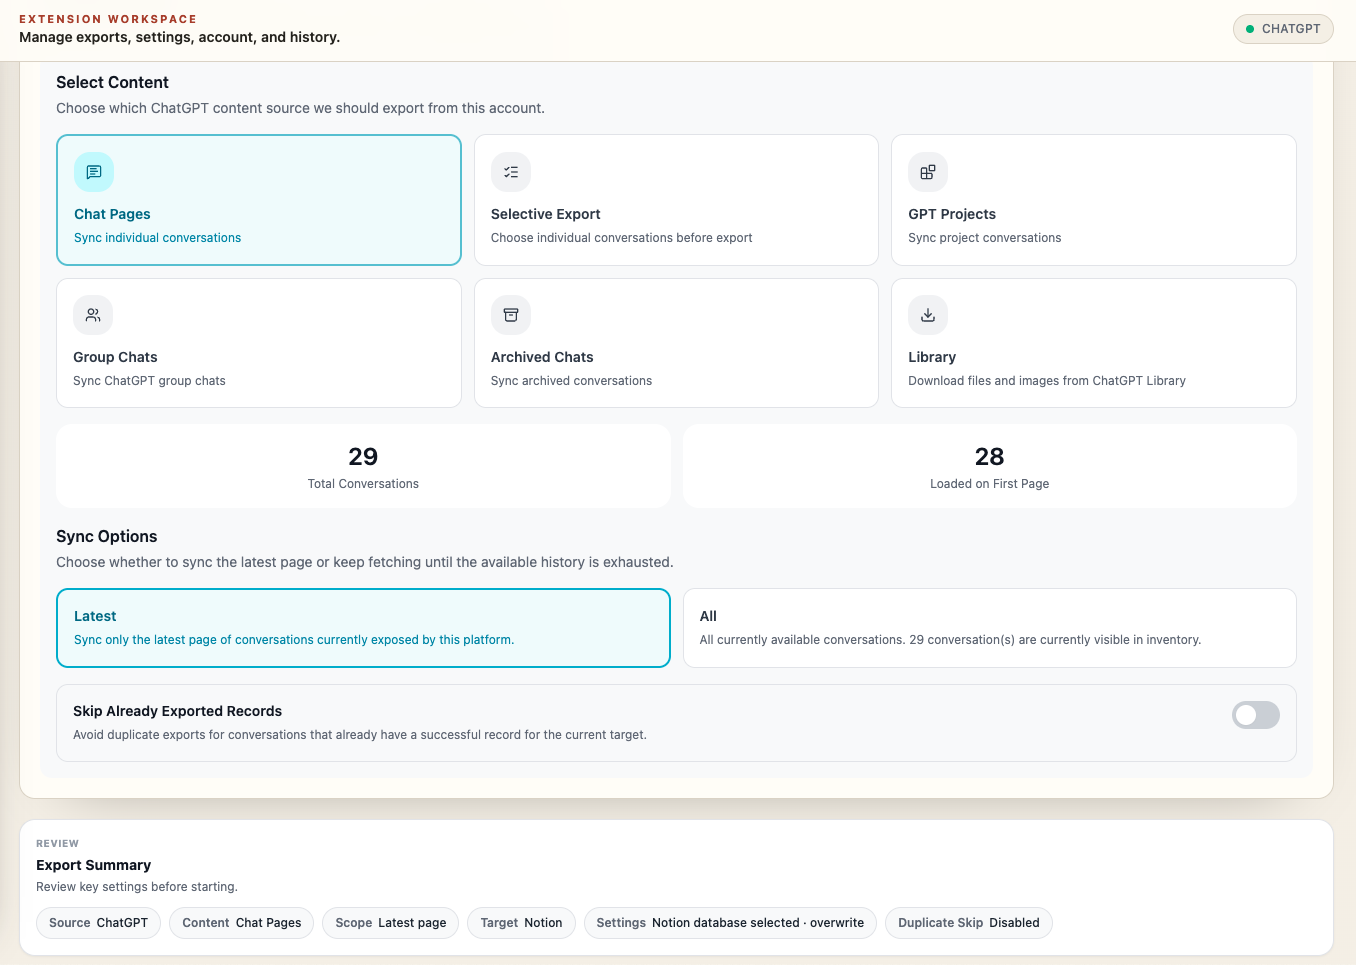1356x965 pixels.
Task: Click the Content Chat Pages summary chip
Action: tap(242, 923)
